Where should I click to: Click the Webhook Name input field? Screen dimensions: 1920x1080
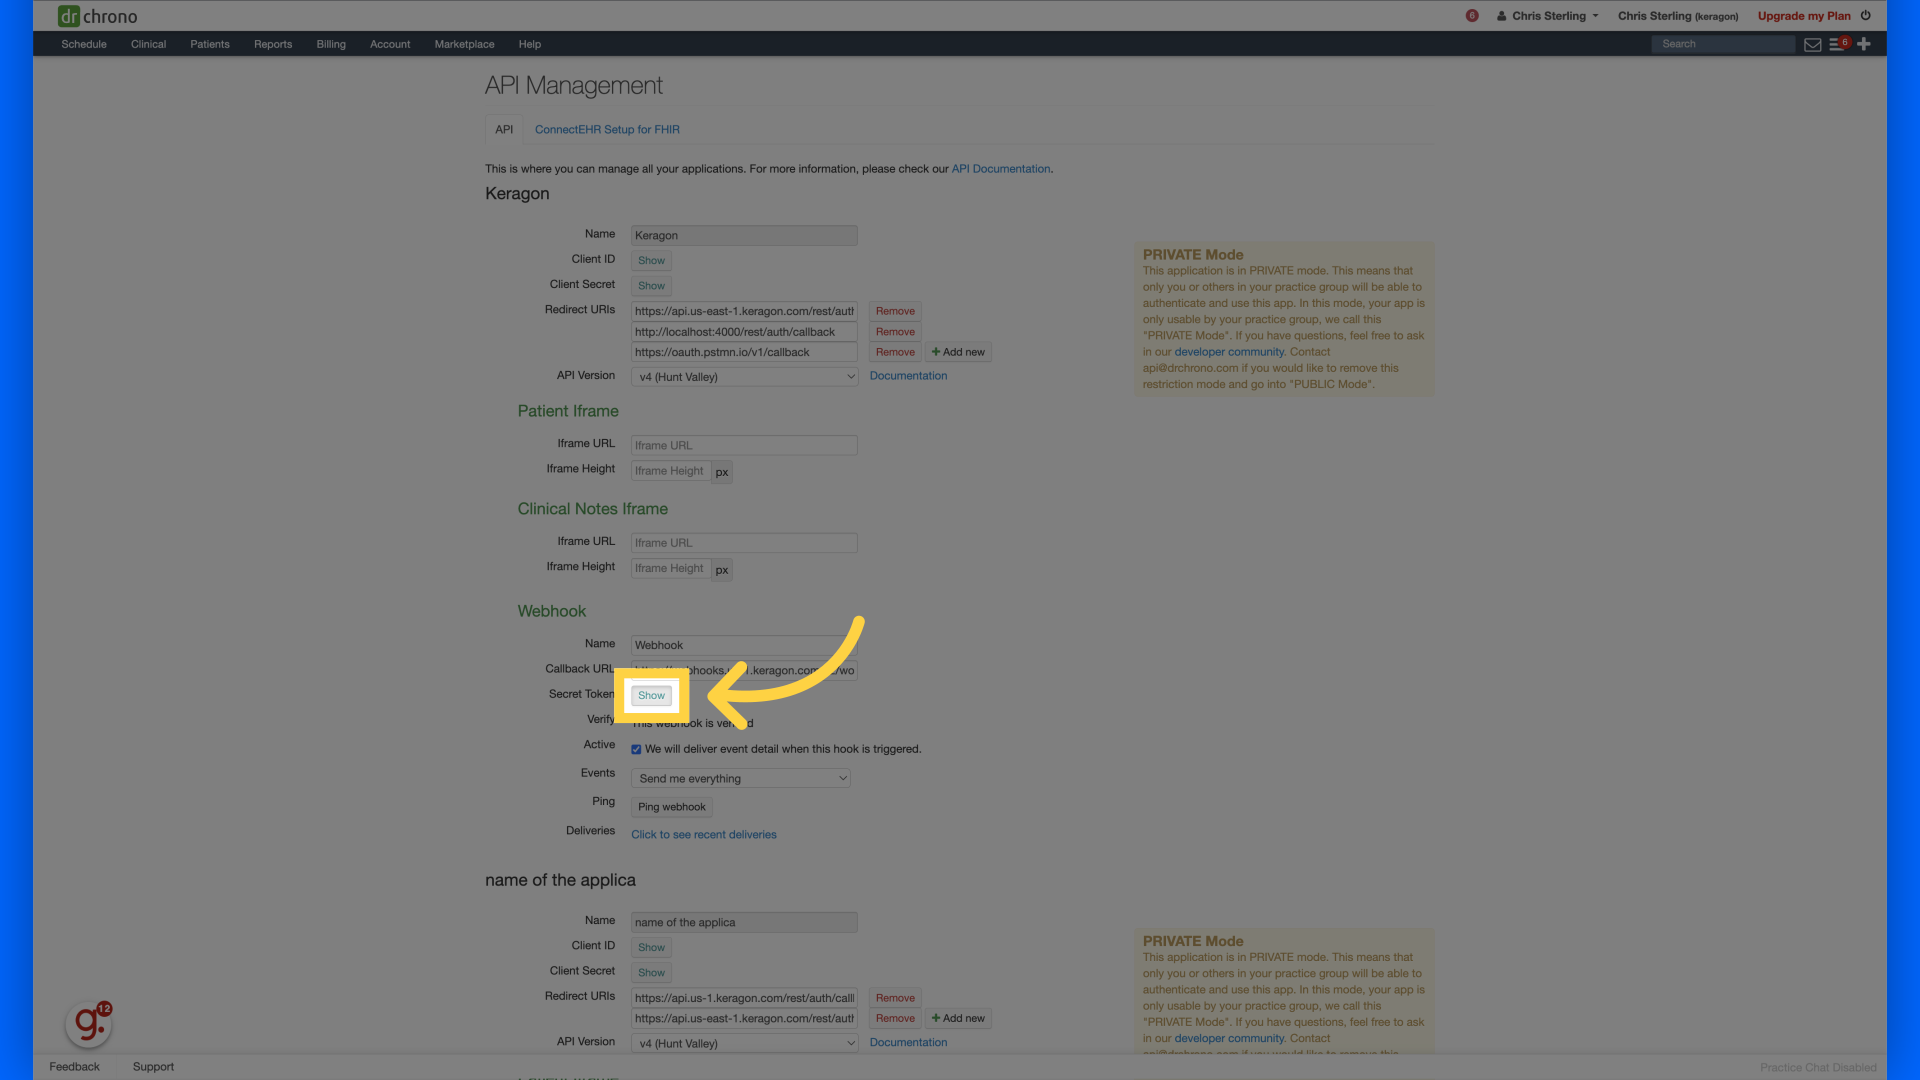click(x=744, y=645)
